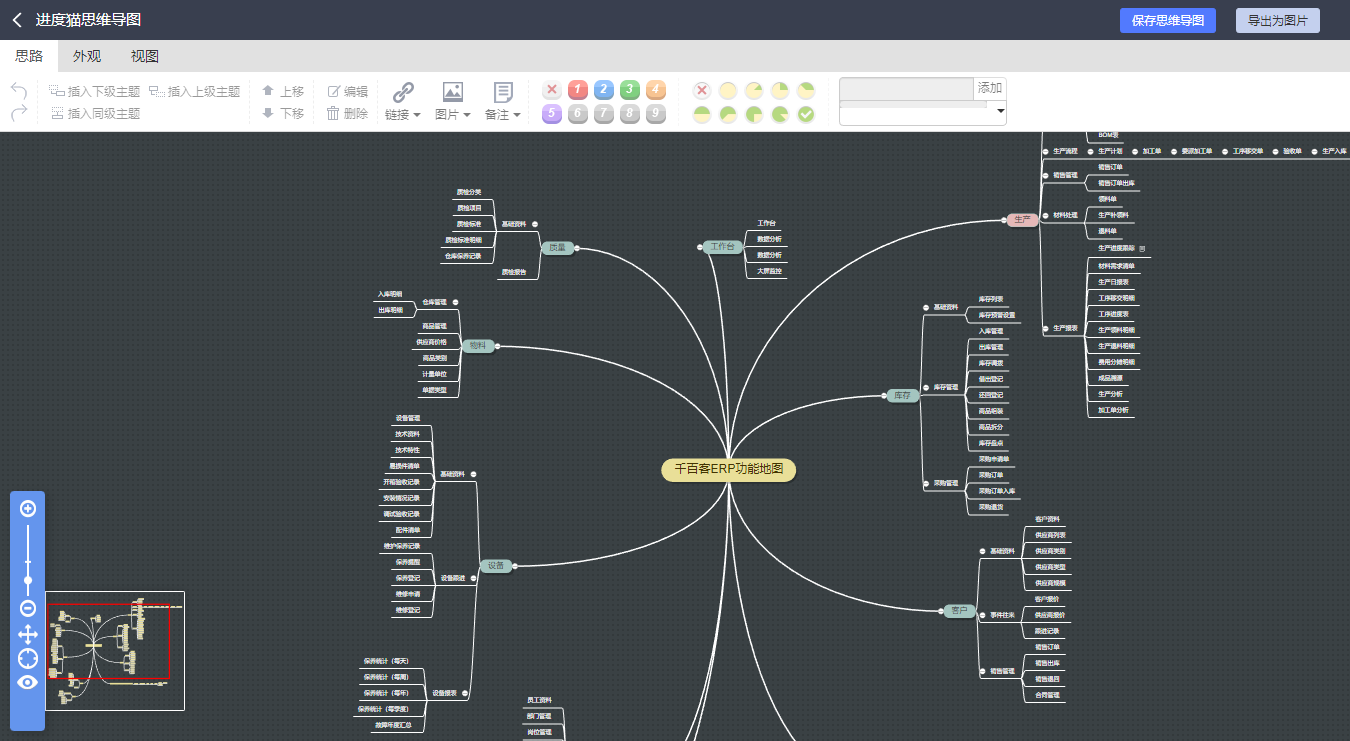Screen dimensions: 1350x741
Task: Click the 添加 button
Action: pos(990,89)
